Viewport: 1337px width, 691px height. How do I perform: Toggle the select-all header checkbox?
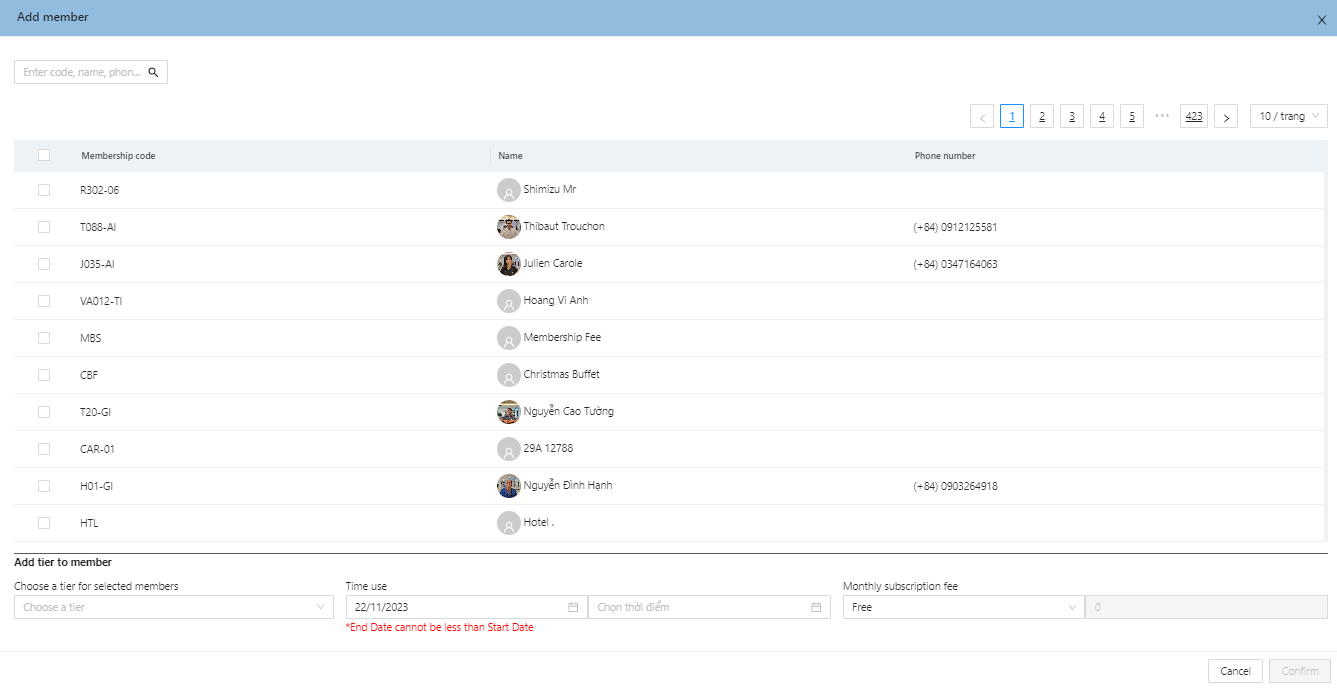(44, 155)
